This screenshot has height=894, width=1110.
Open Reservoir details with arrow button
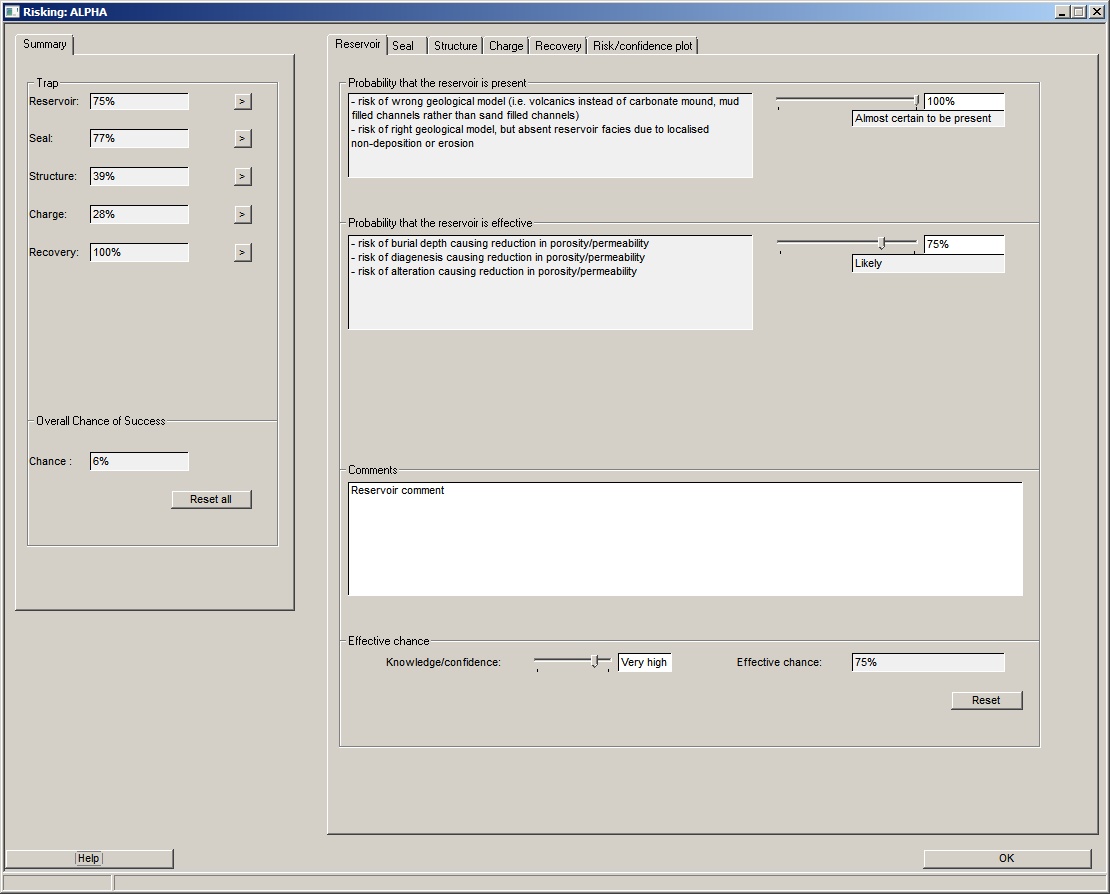click(242, 101)
